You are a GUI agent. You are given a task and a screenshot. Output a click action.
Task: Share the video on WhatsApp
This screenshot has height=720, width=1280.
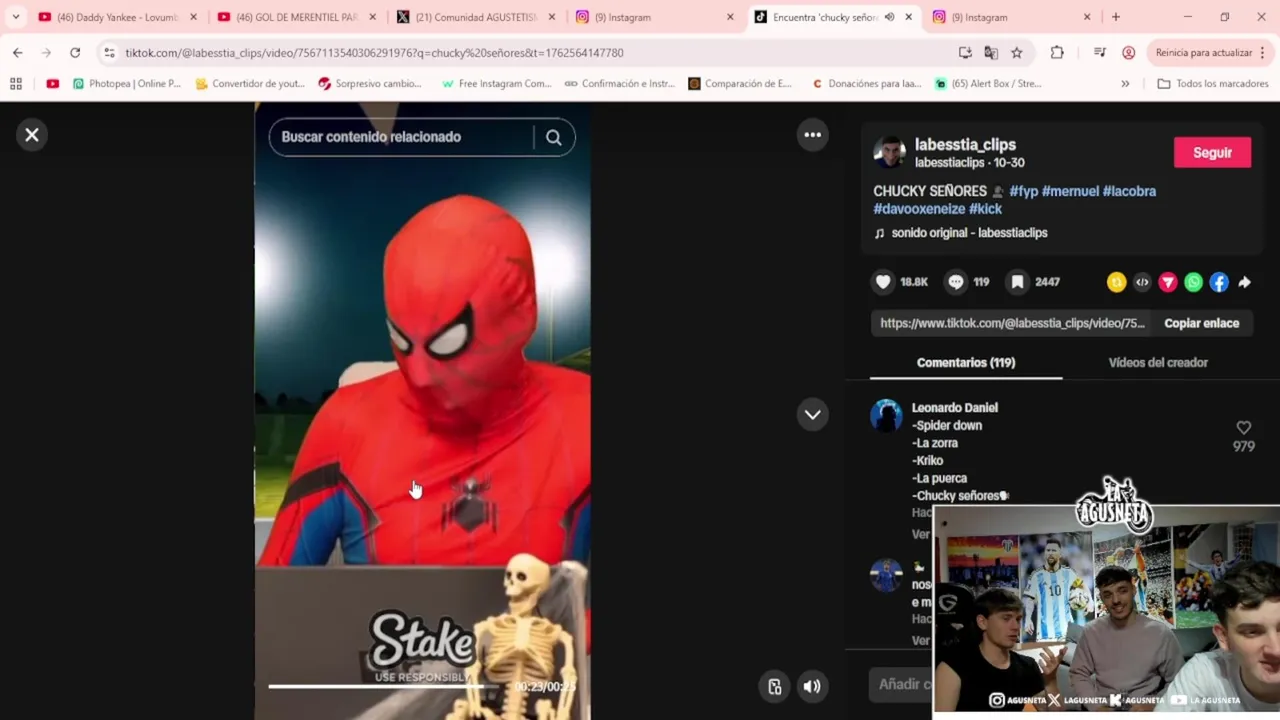(1193, 283)
